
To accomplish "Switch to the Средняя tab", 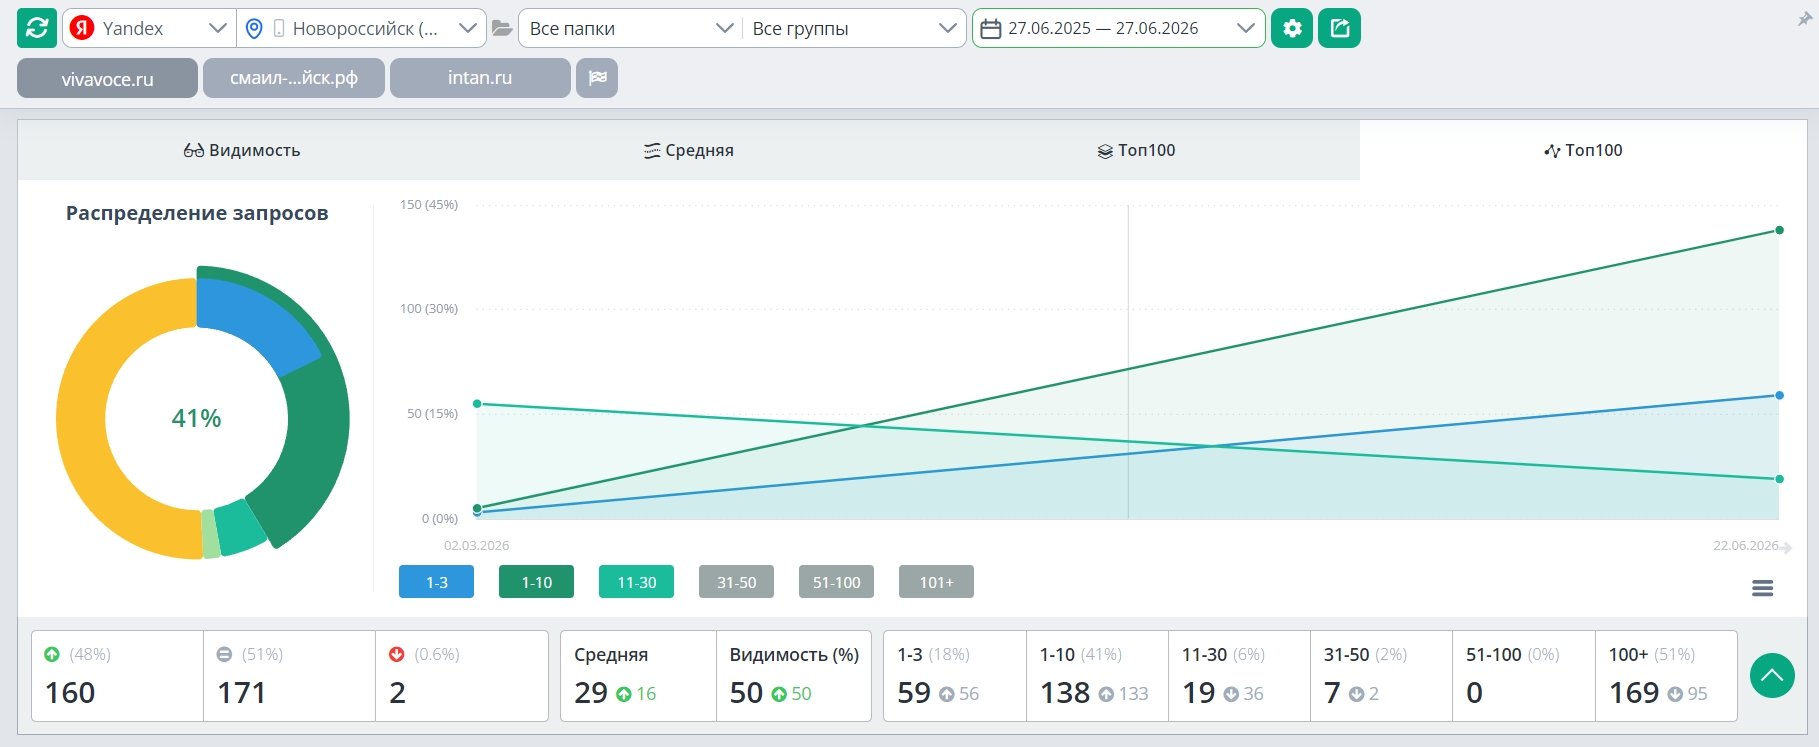I will point(689,150).
